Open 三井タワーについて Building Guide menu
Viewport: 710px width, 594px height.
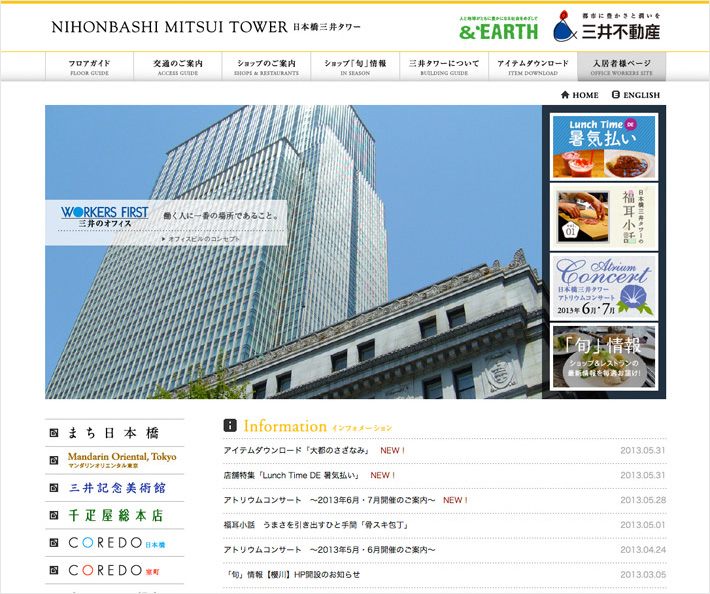tap(444, 67)
